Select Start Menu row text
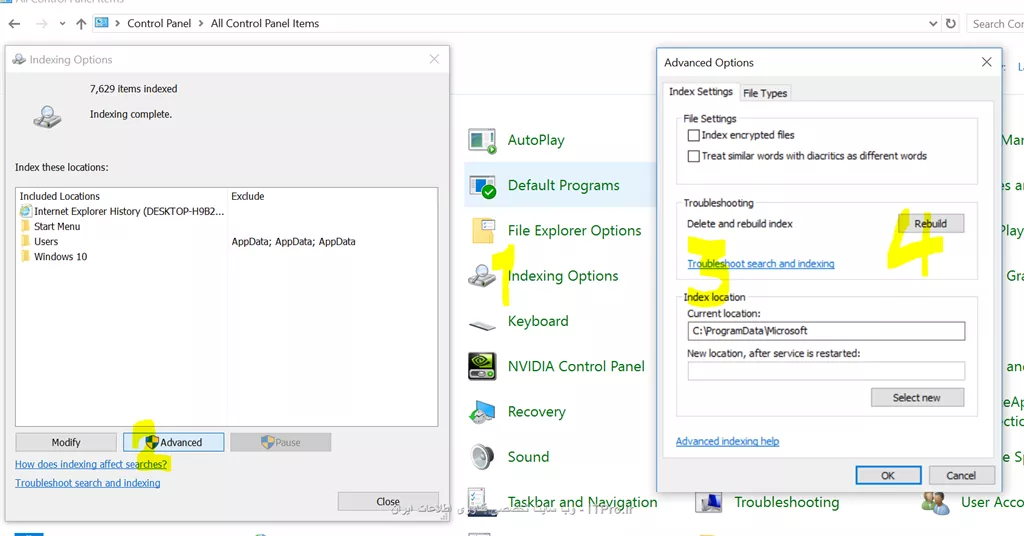This screenshot has width=1024, height=536. (x=57, y=227)
